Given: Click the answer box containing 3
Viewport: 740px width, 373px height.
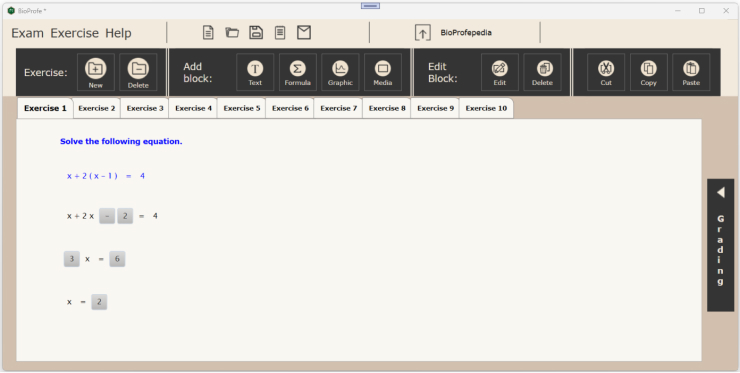Looking at the screenshot, I should click(72, 259).
